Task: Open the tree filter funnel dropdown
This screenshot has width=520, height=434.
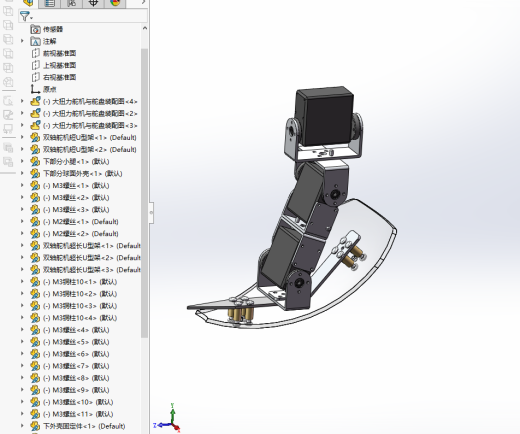Action: point(26,16)
